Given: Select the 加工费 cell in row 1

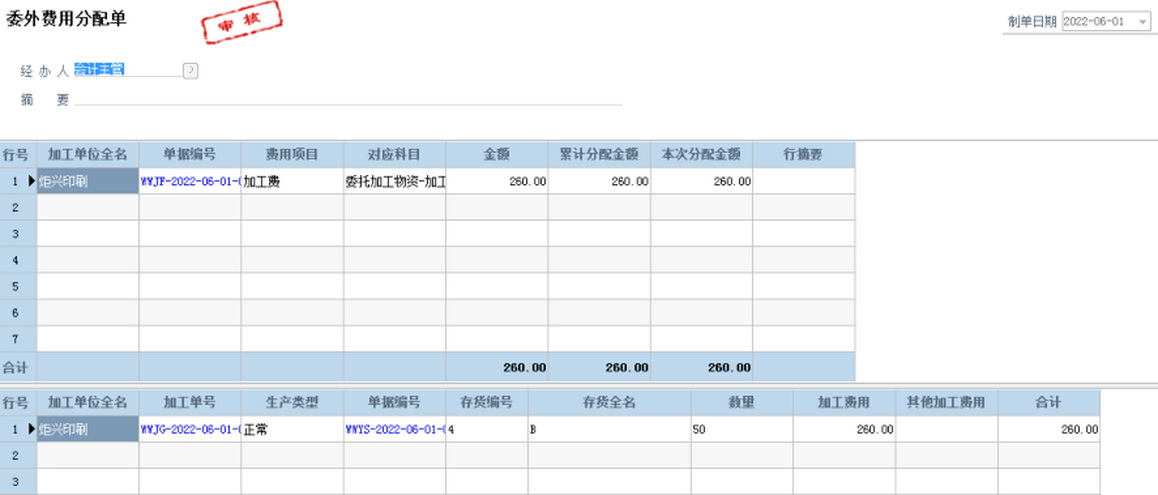Looking at the screenshot, I should click(292, 182).
